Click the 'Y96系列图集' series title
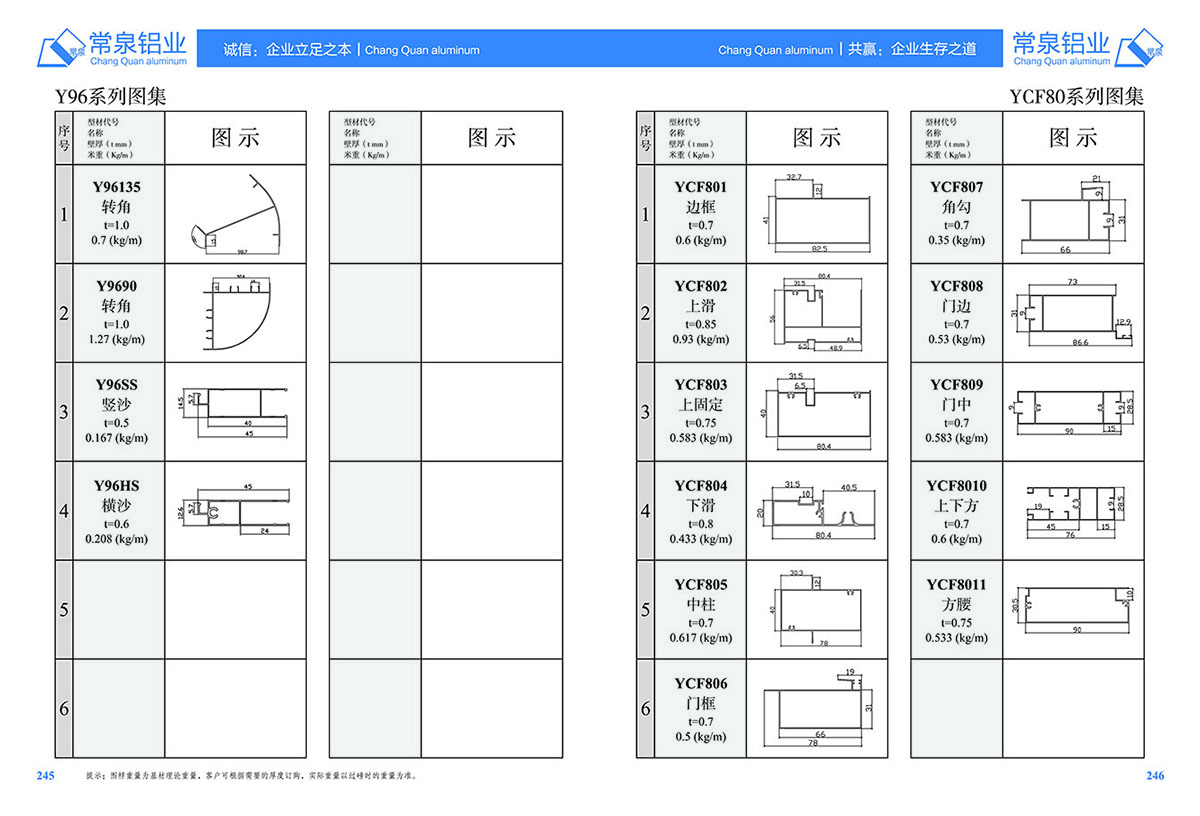 coord(110,97)
